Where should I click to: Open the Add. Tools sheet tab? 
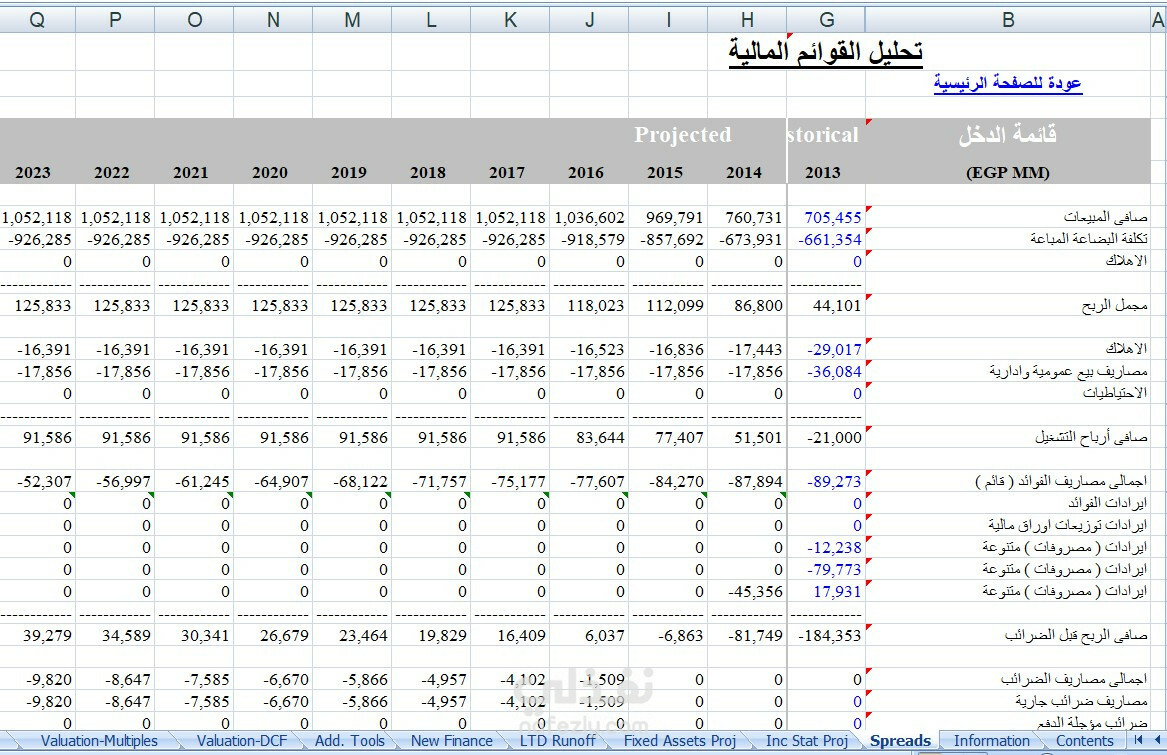click(349, 741)
